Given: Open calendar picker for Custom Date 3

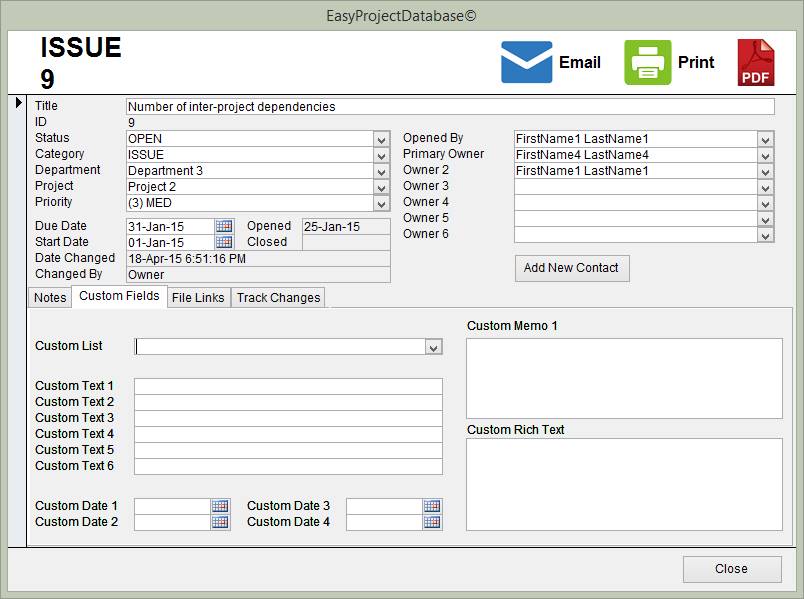Looking at the screenshot, I should (x=432, y=506).
